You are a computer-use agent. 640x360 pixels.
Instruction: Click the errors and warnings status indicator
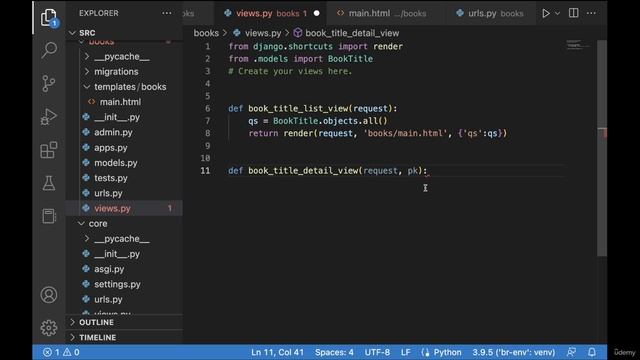[61, 352]
